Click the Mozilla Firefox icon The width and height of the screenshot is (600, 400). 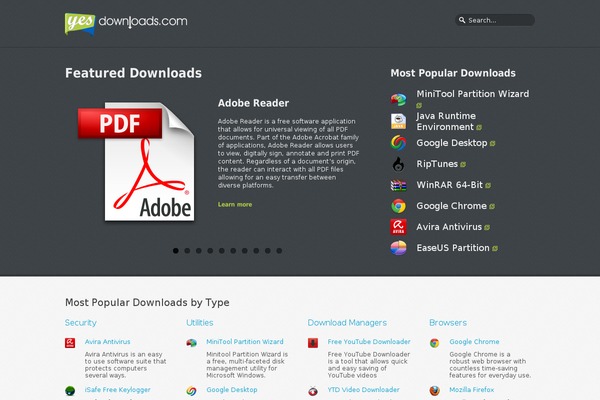point(434,391)
